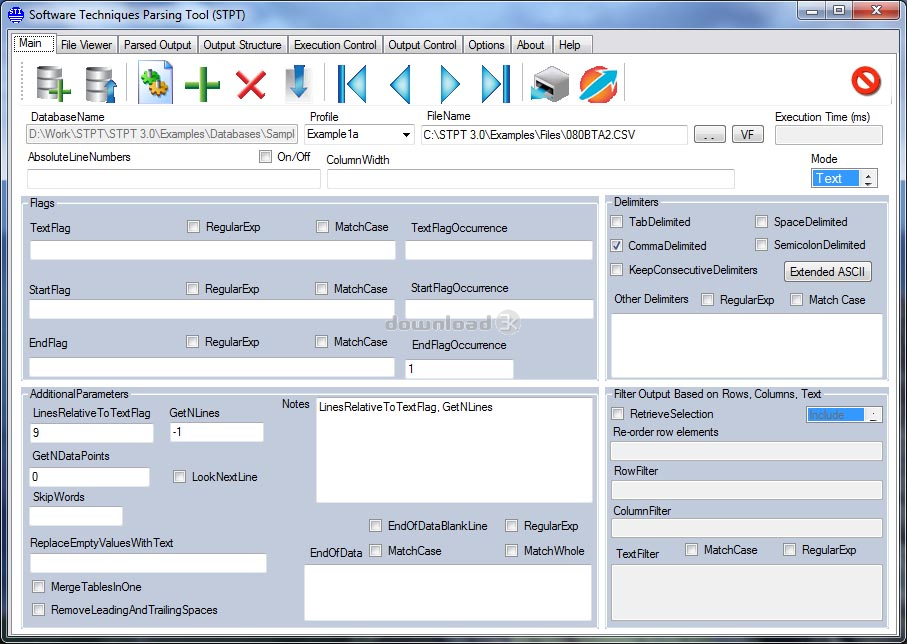Jump to last record arrow
Screen dimensions: 907x644
496,84
